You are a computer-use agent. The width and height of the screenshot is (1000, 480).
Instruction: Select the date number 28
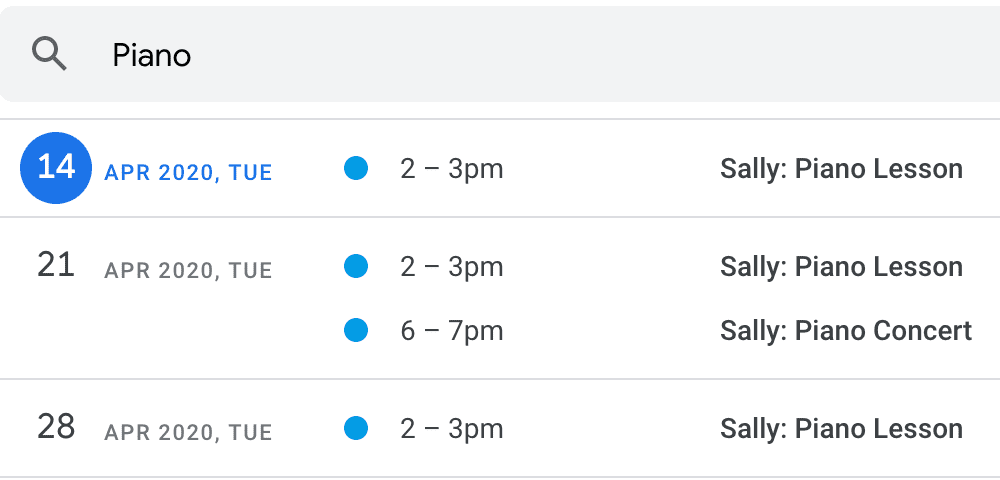(x=56, y=427)
